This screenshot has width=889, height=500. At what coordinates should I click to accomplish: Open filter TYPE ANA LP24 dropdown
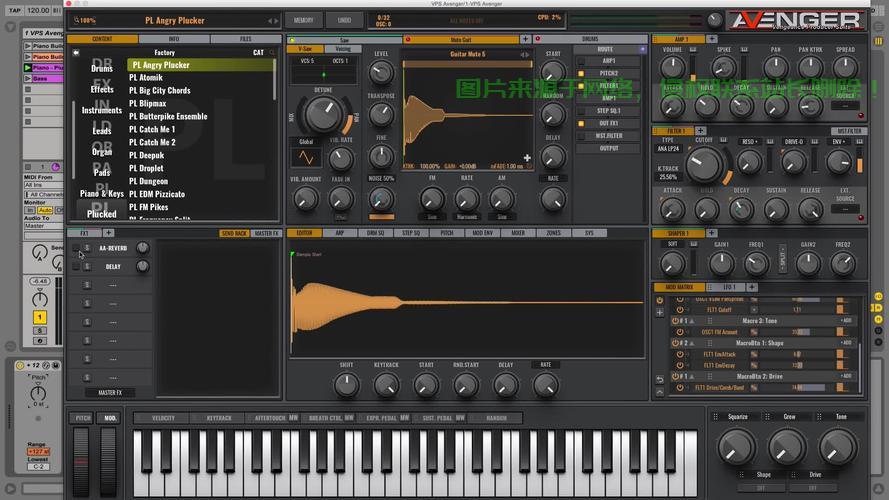tap(668, 149)
